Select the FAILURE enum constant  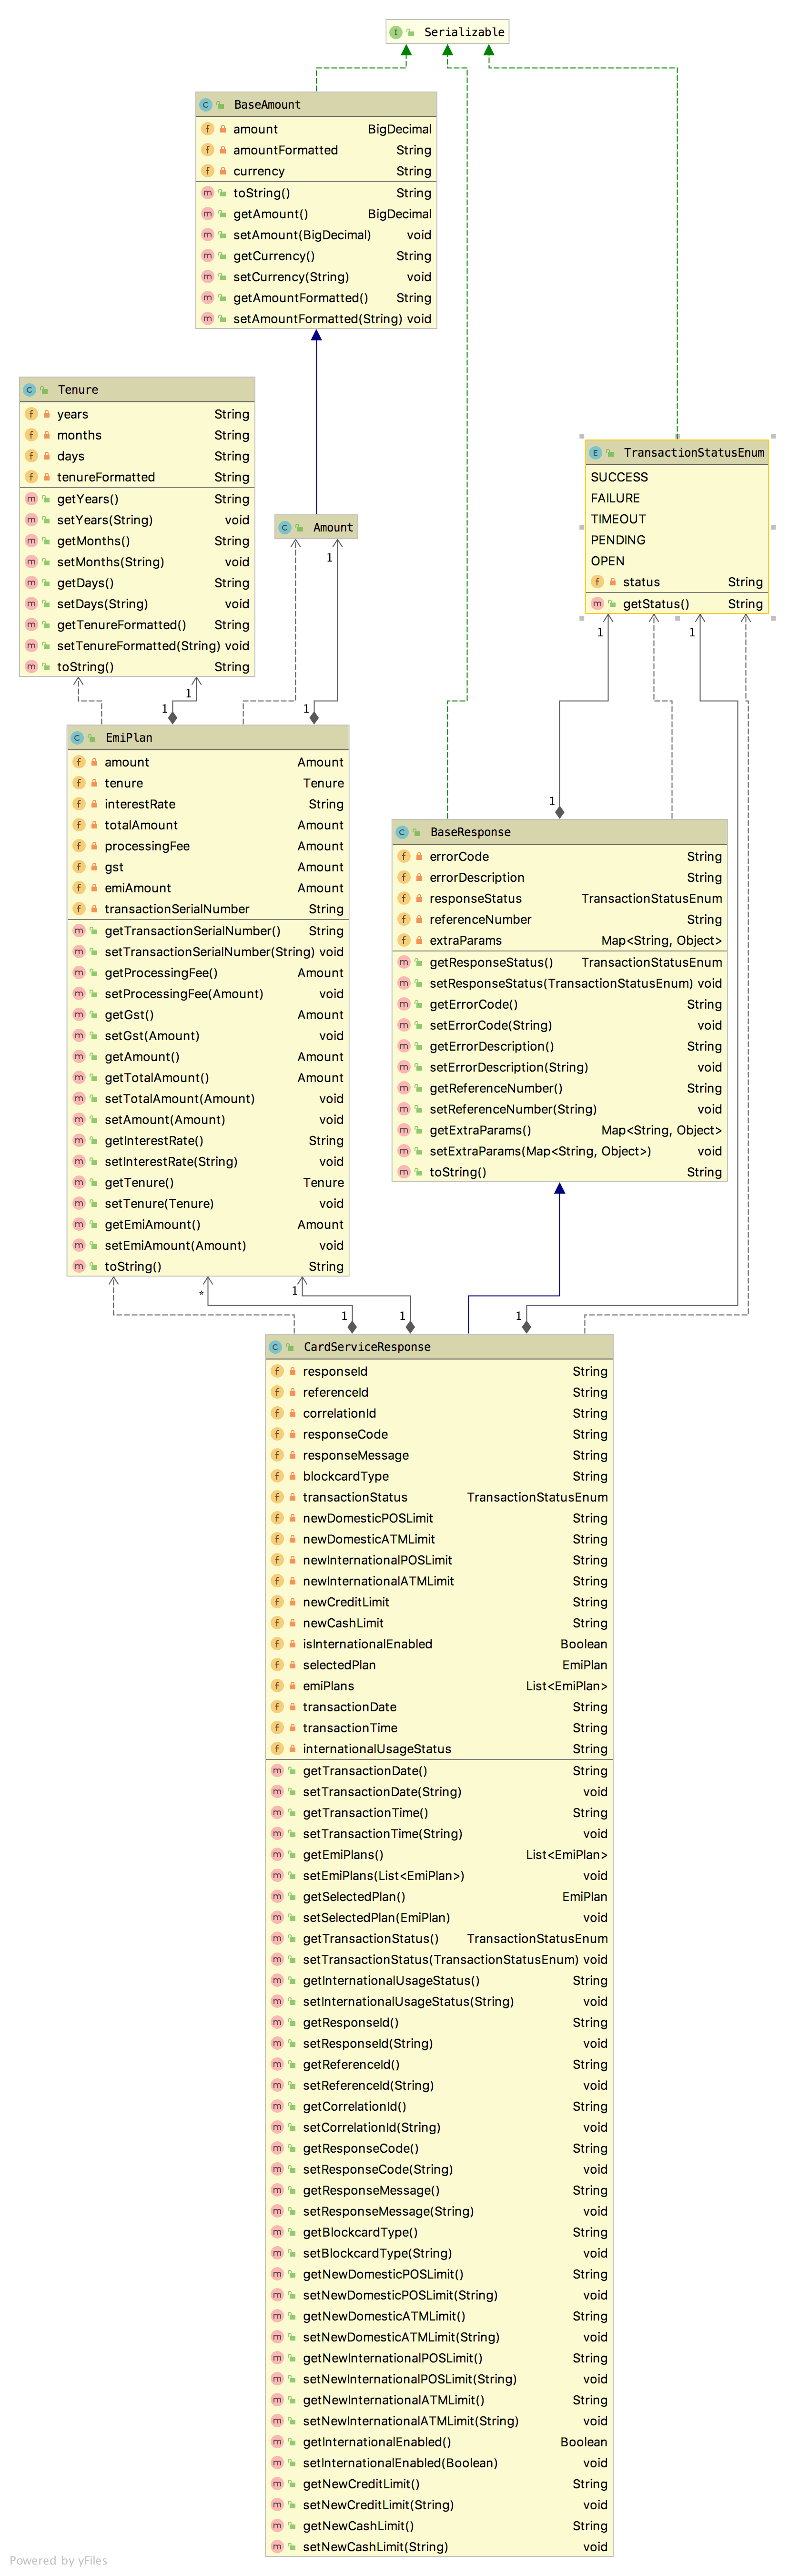615,498
